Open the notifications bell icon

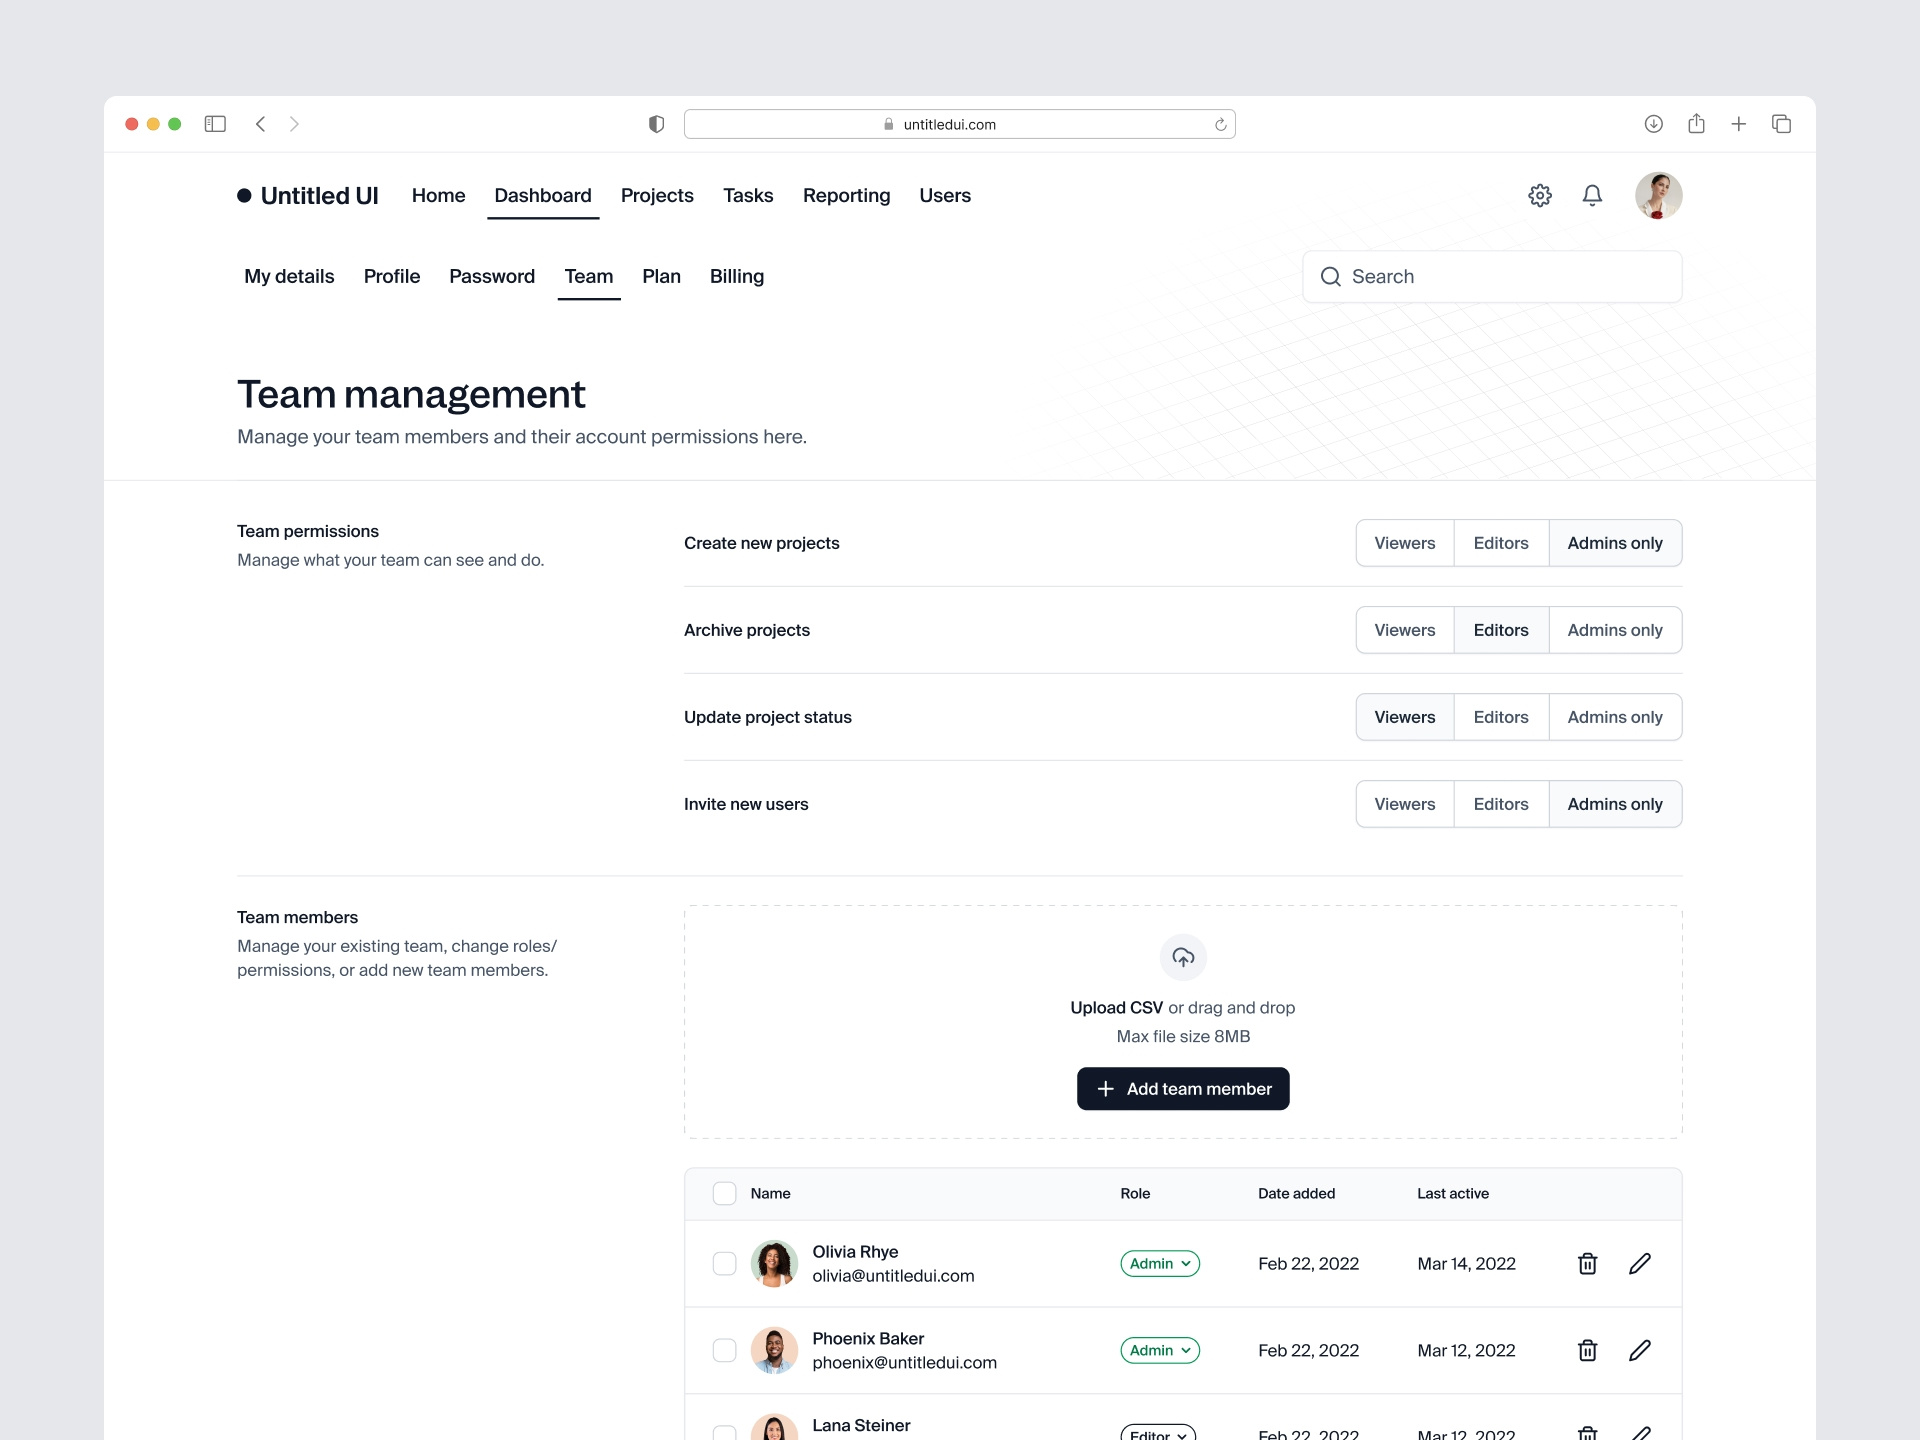click(1592, 195)
